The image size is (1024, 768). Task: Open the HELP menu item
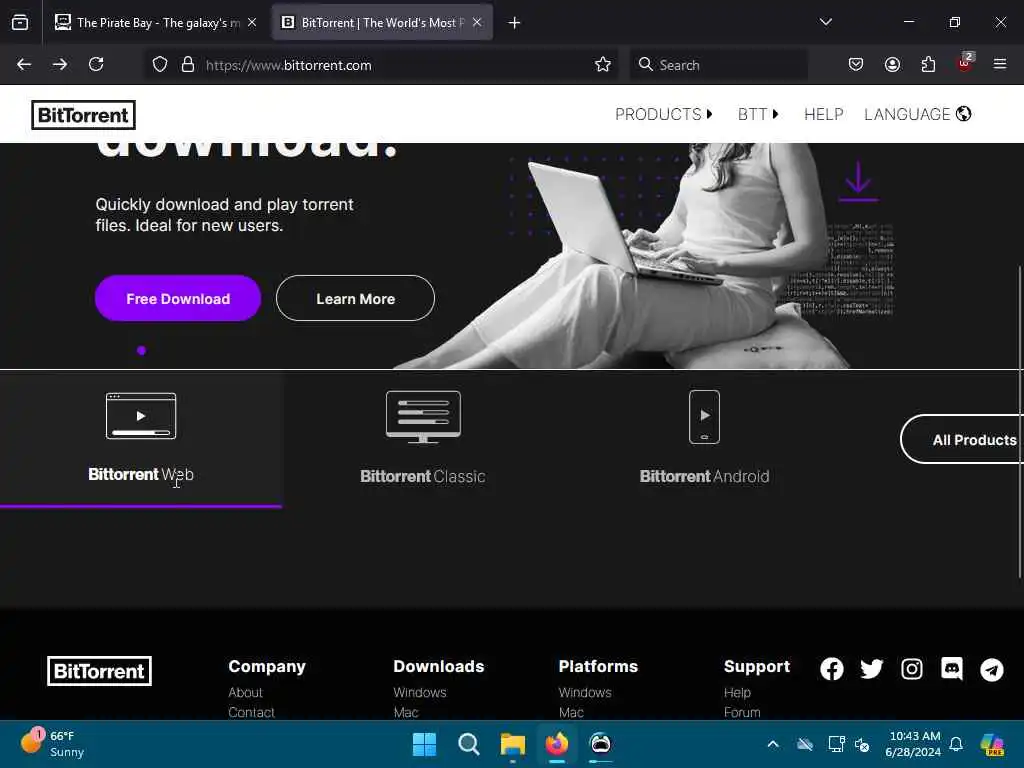pyautogui.click(x=824, y=114)
